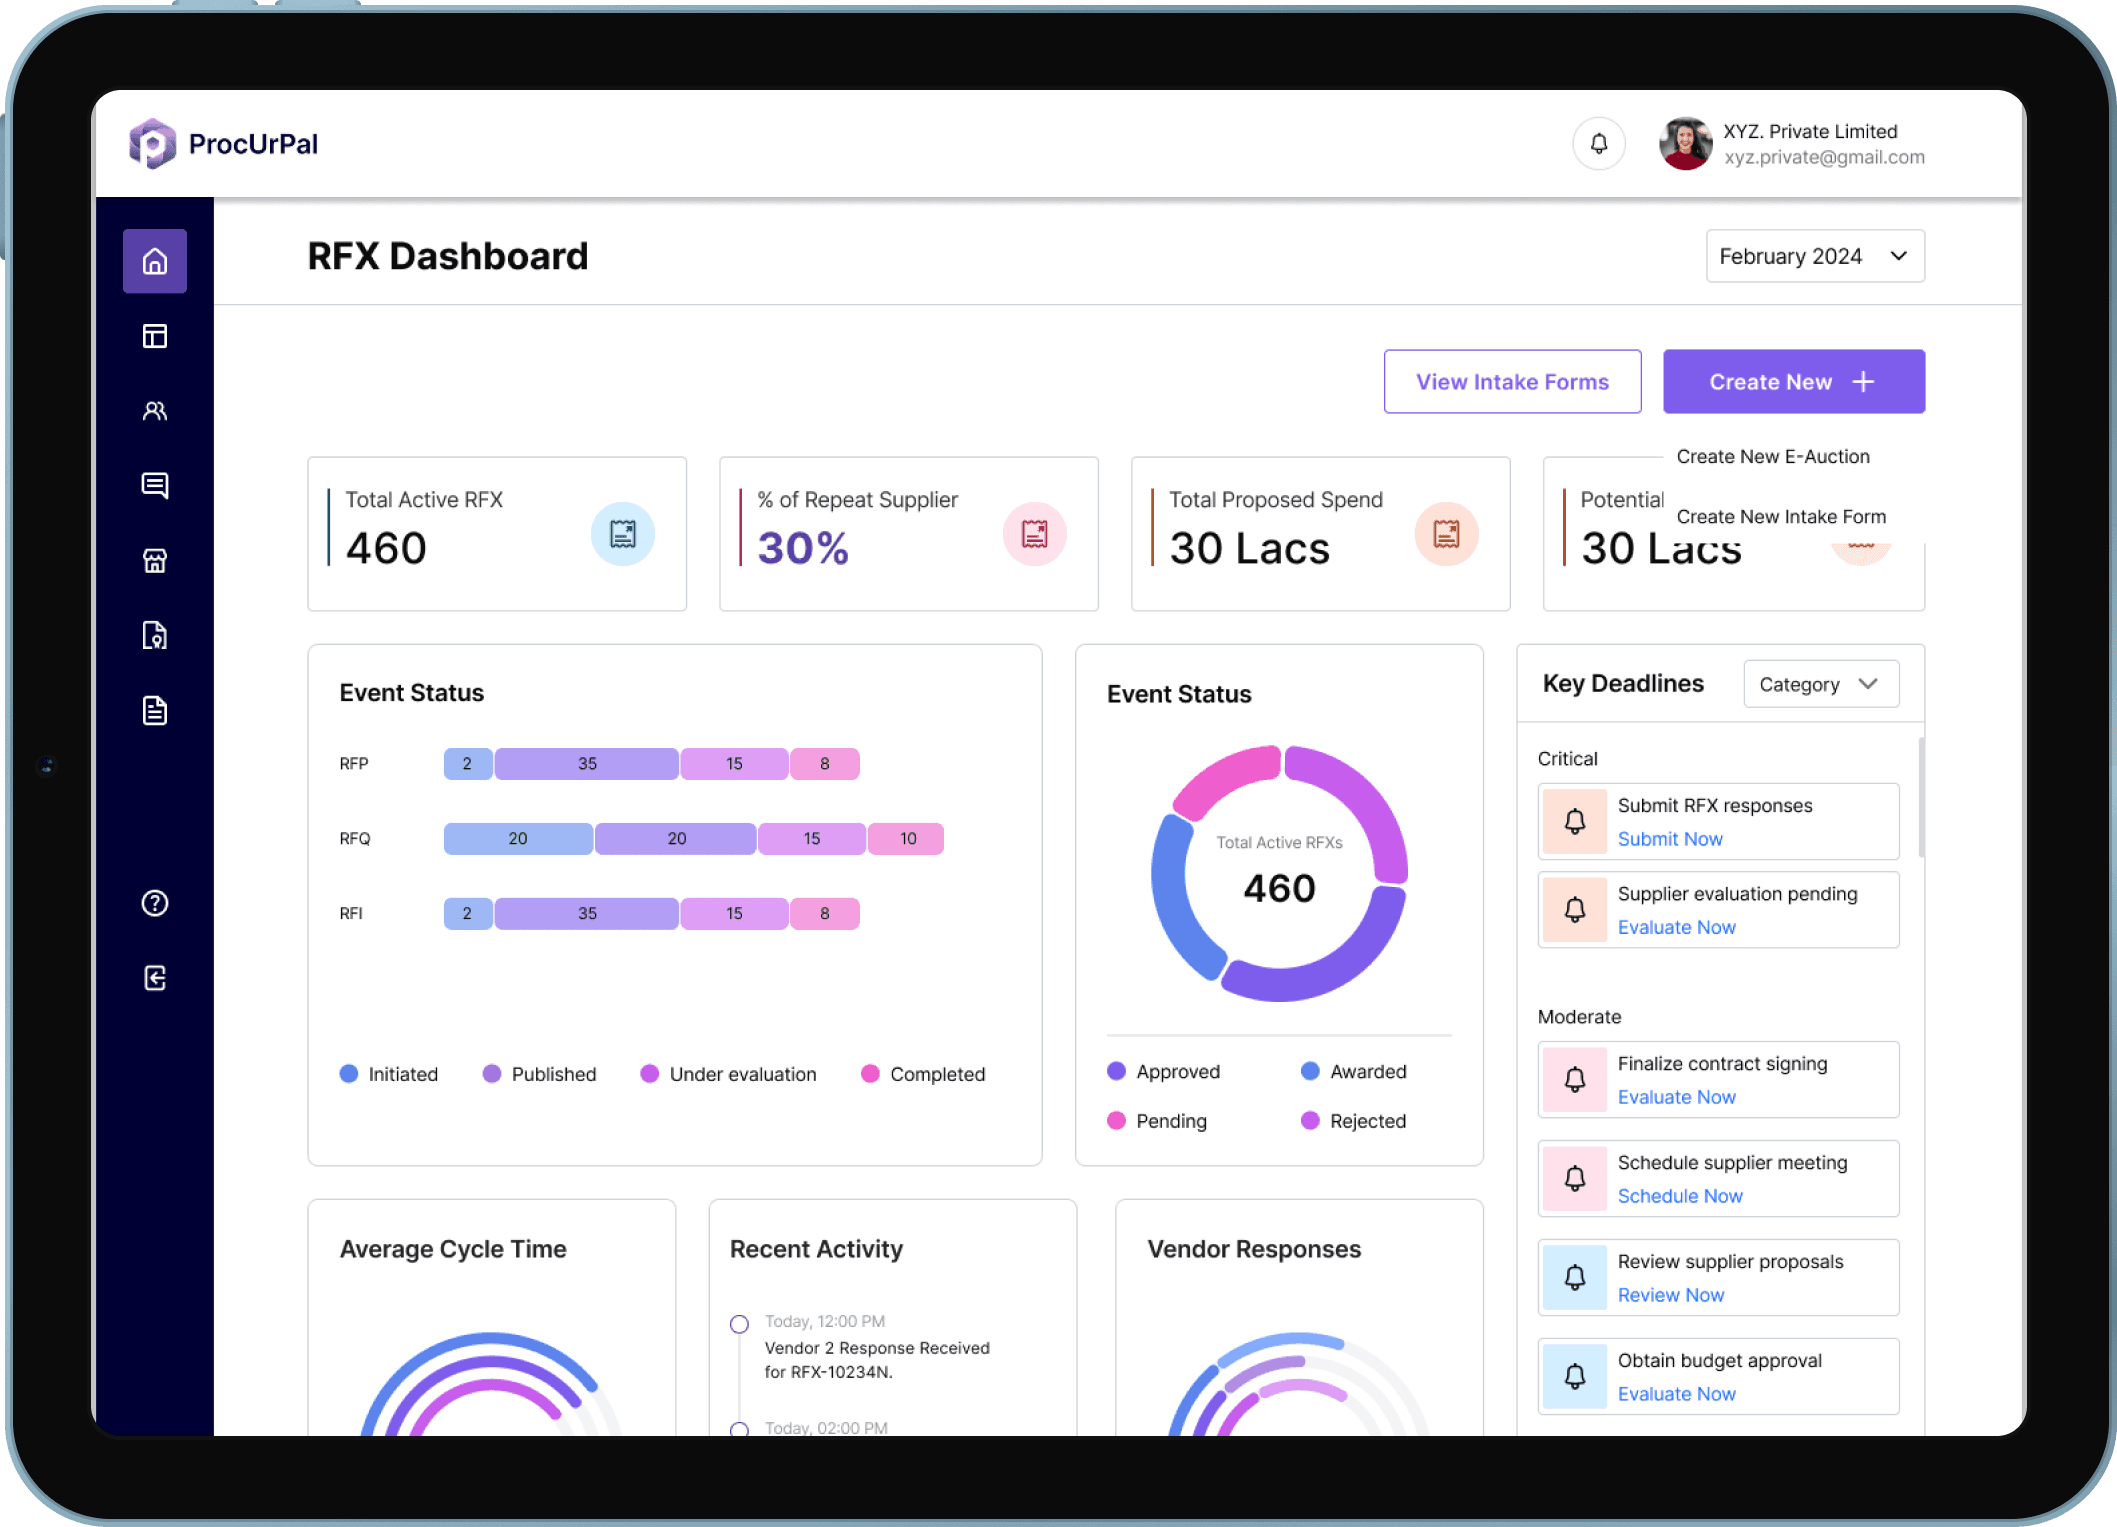
Task: Click Schedule Now link
Action: pos(1679,1196)
